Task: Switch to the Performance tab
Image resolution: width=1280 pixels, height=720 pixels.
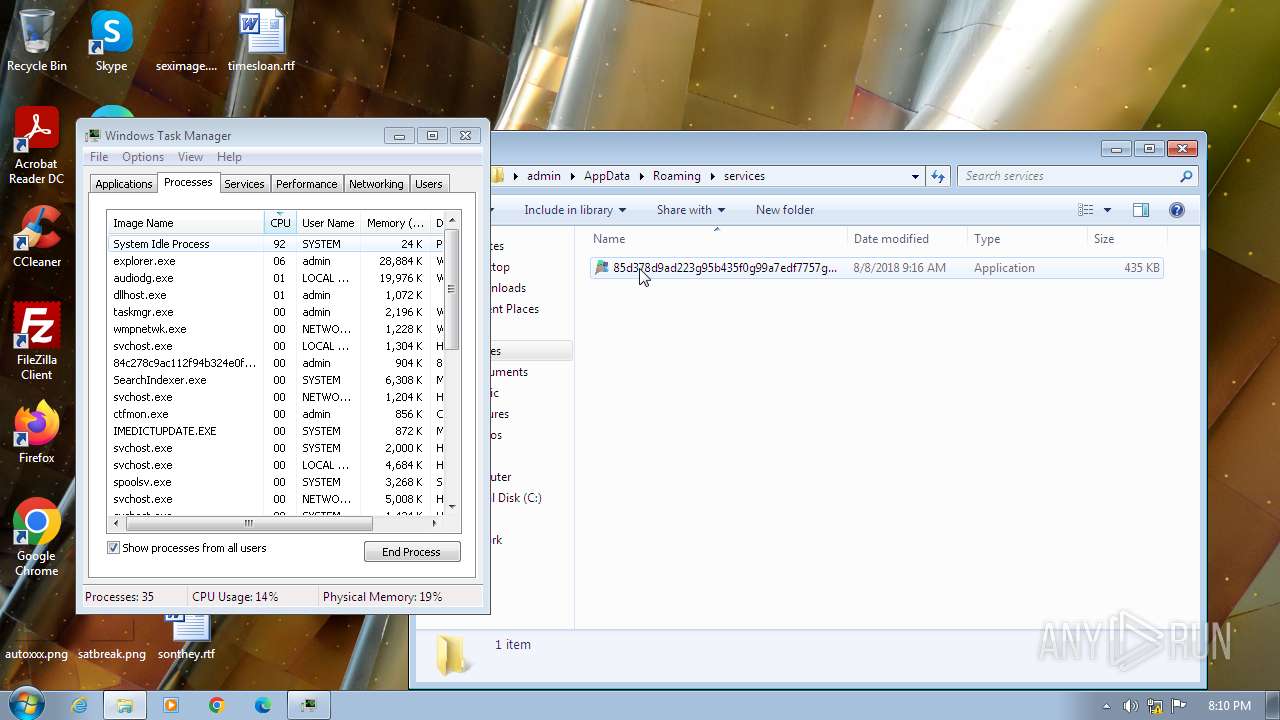Action: pos(307,184)
